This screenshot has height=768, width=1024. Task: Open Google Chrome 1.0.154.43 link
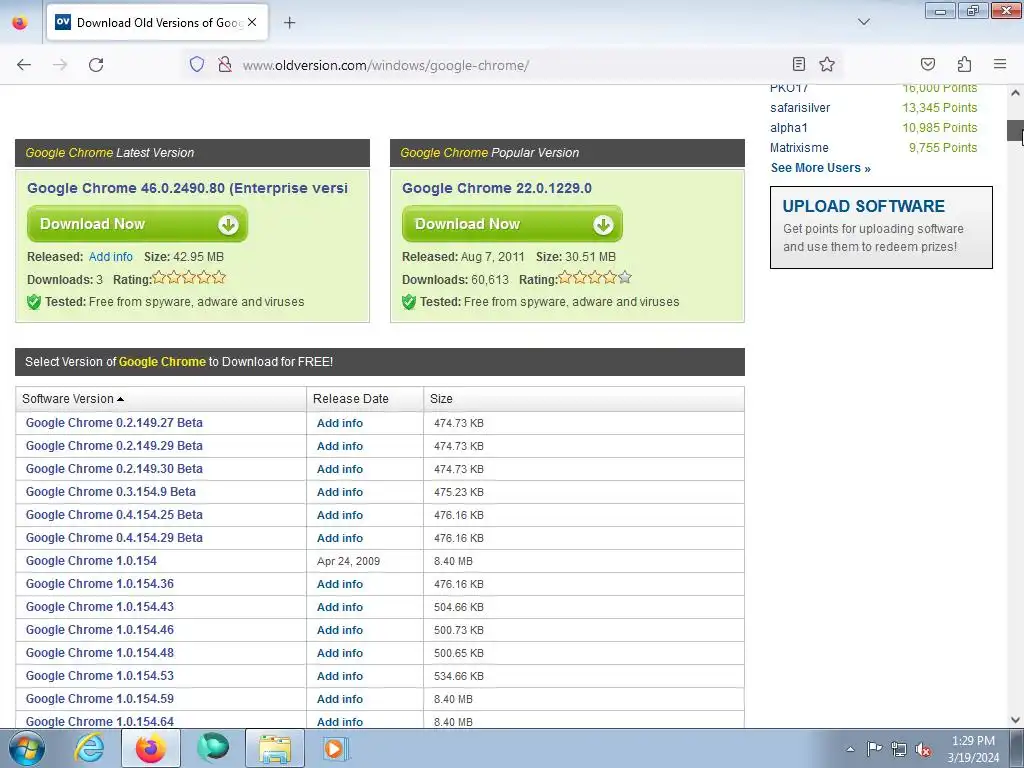point(99,606)
